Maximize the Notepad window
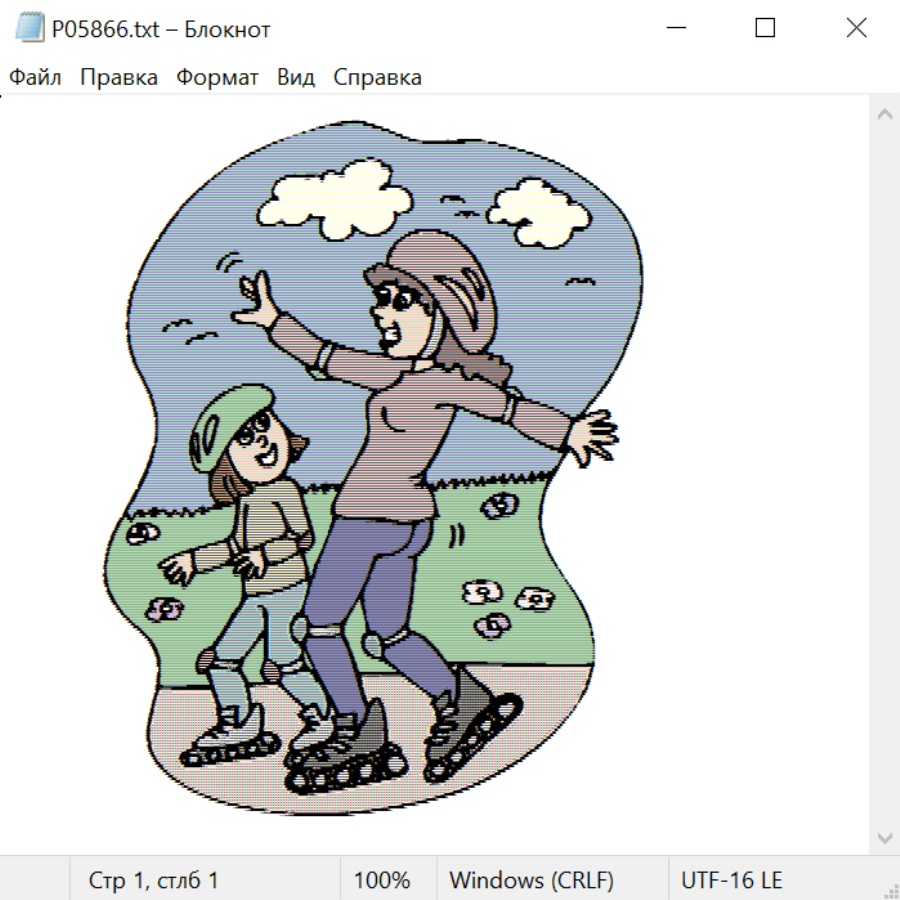900x900 pixels. pyautogui.click(x=765, y=29)
